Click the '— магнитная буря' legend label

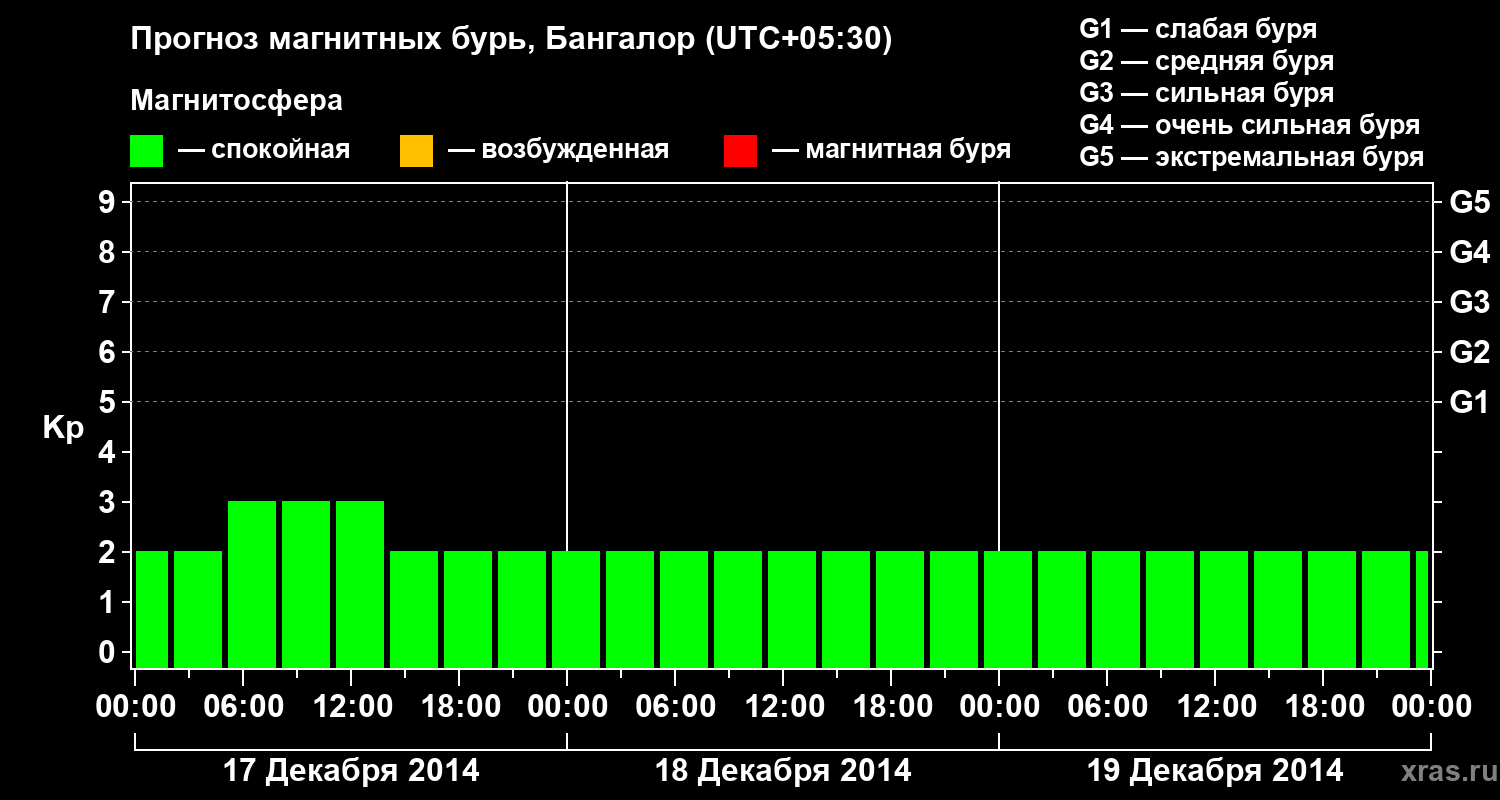pos(891,150)
